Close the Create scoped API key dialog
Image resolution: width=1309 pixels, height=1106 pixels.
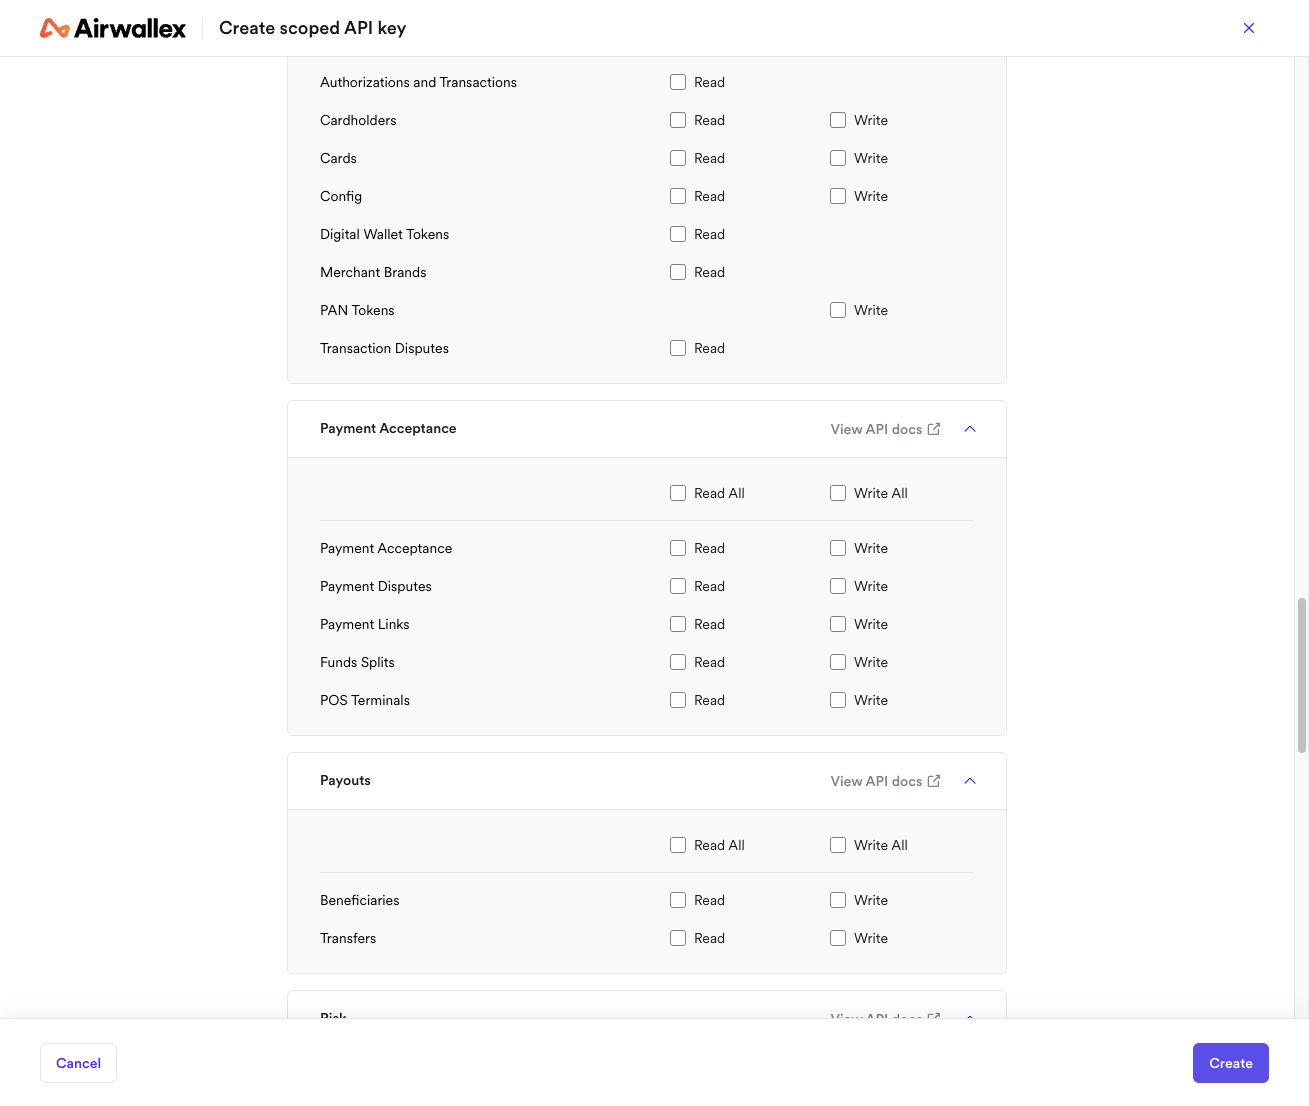click(1249, 28)
